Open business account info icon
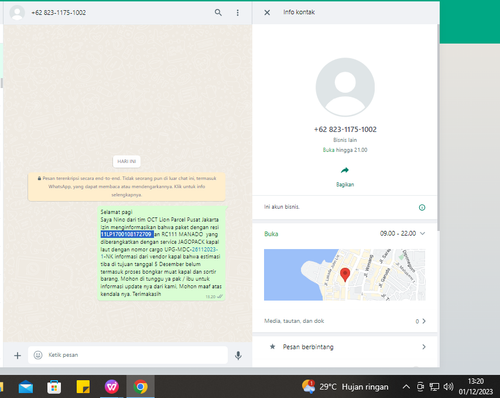Screen dimensions: 500x398 tap(422, 207)
